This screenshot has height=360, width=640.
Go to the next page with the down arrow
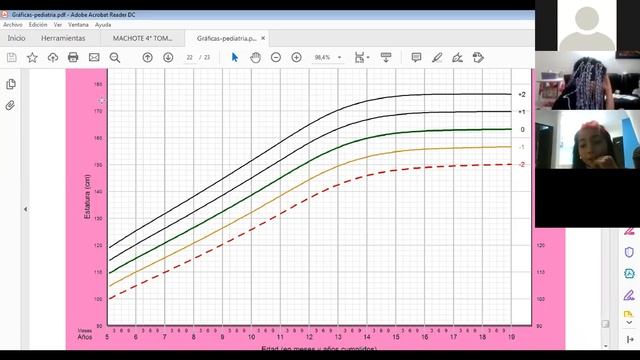tap(168, 58)
